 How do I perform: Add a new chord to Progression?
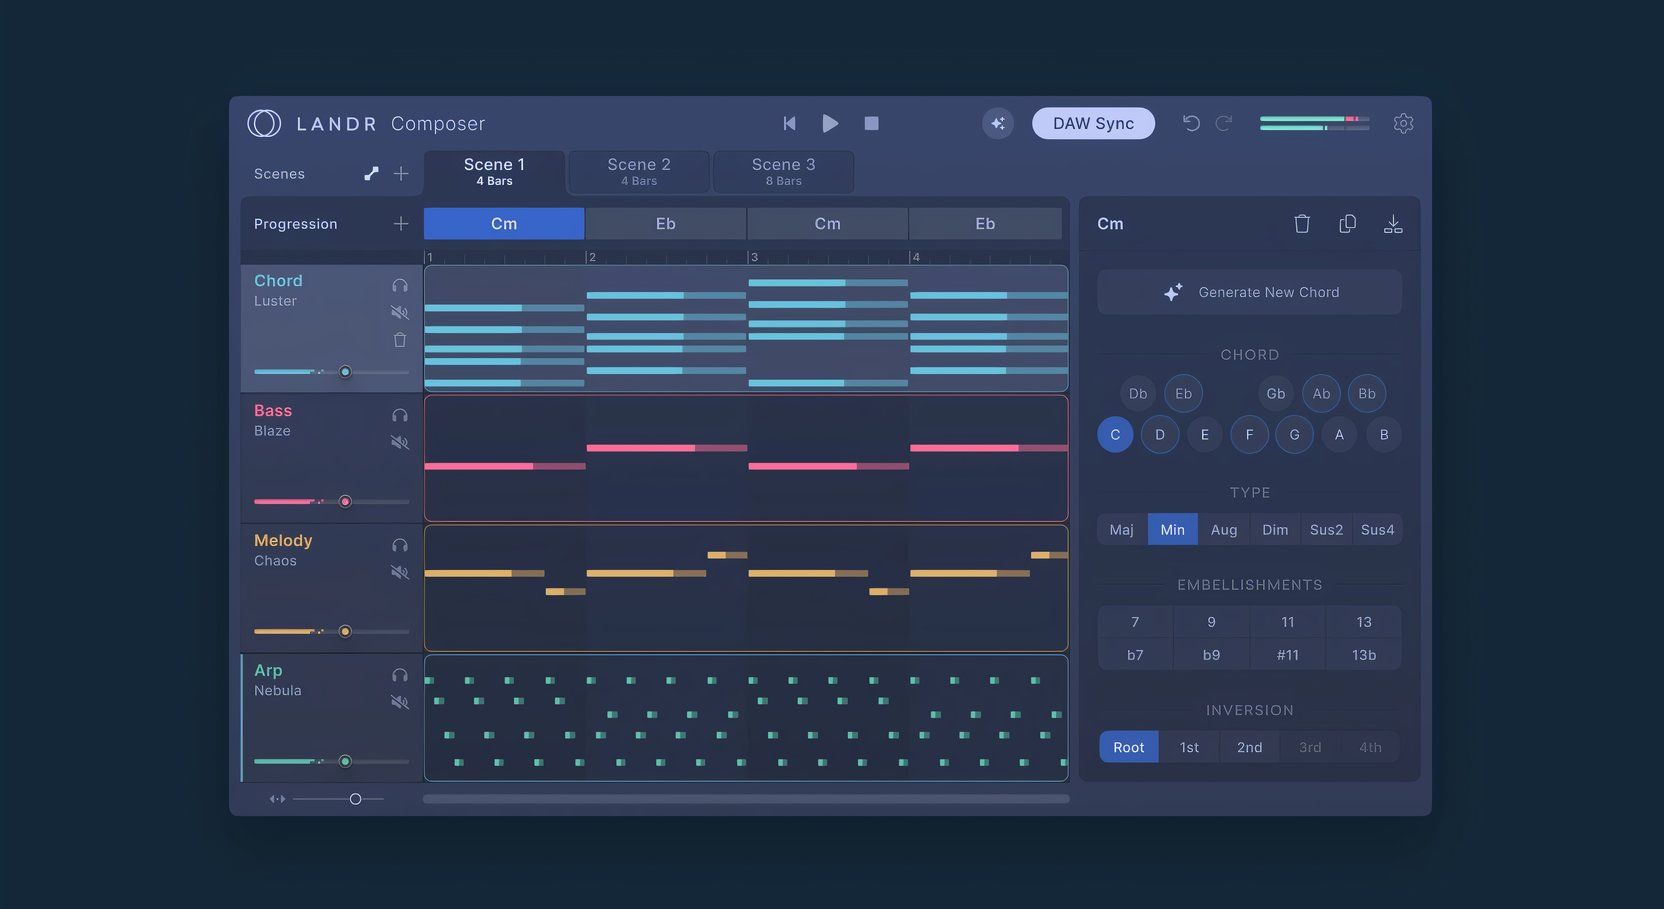pos(401,224)
